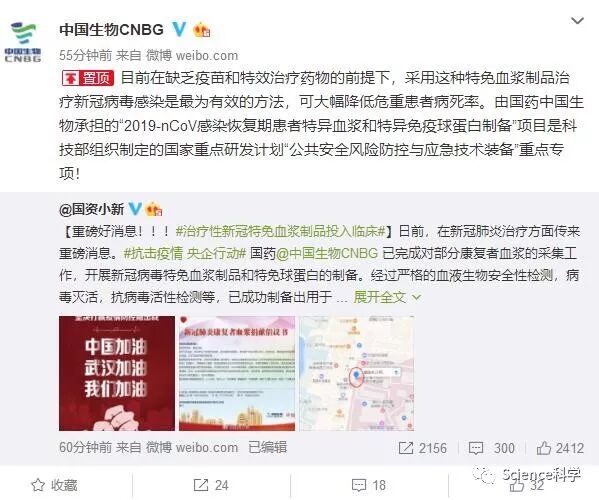Open the plasma donation proposal image
Screen dimensions: 599x500
pos(237,373)
